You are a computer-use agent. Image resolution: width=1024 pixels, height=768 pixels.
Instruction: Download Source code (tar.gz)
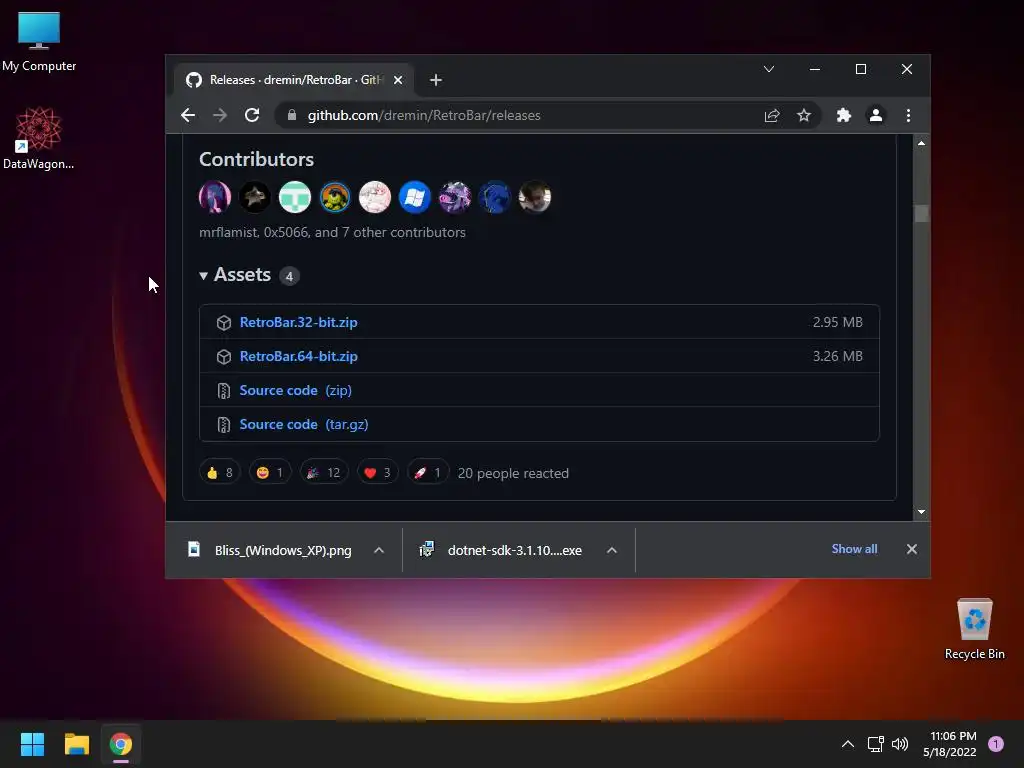point(304,424)
